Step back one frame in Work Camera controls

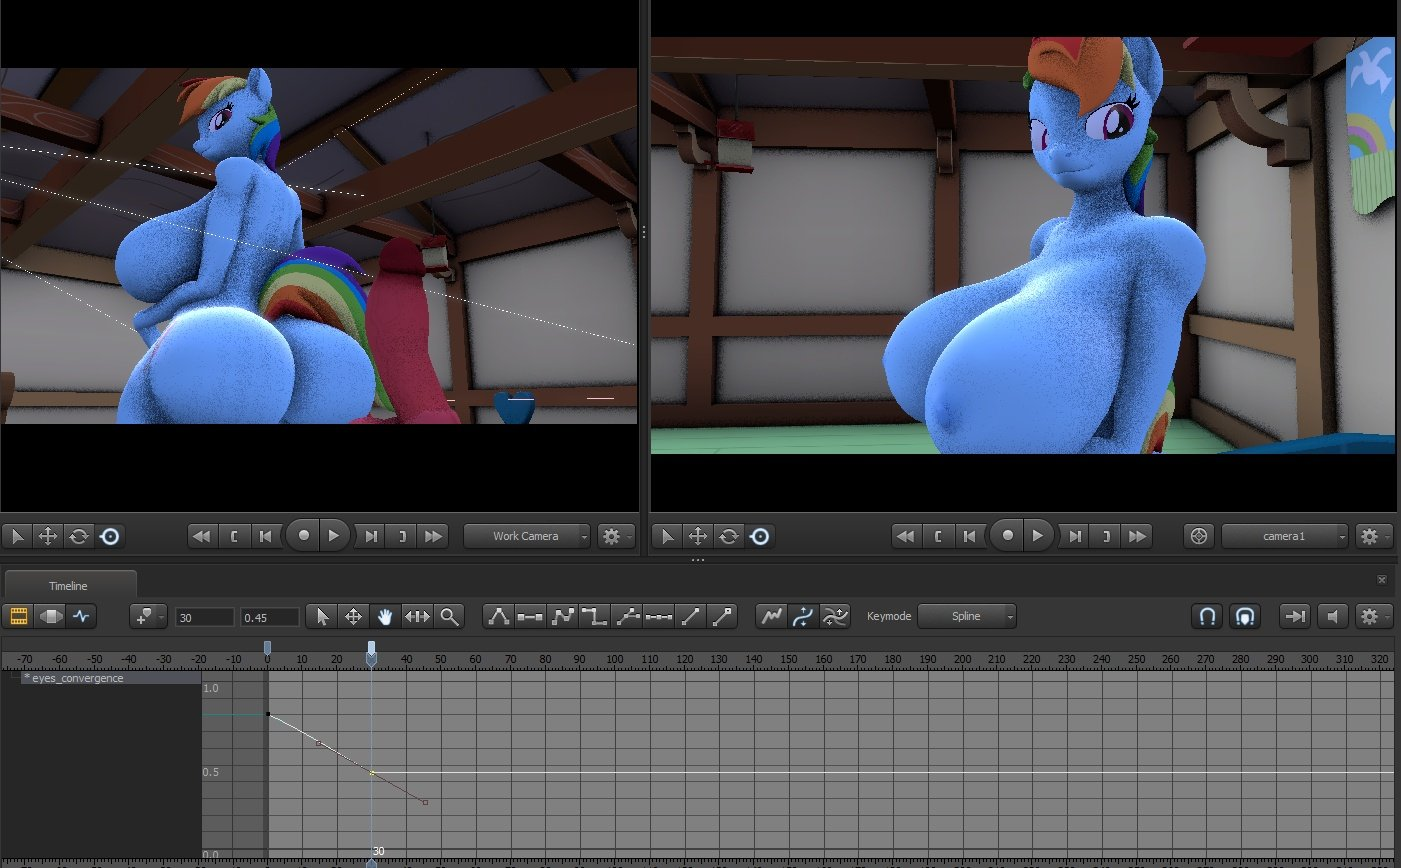point(265,536)
